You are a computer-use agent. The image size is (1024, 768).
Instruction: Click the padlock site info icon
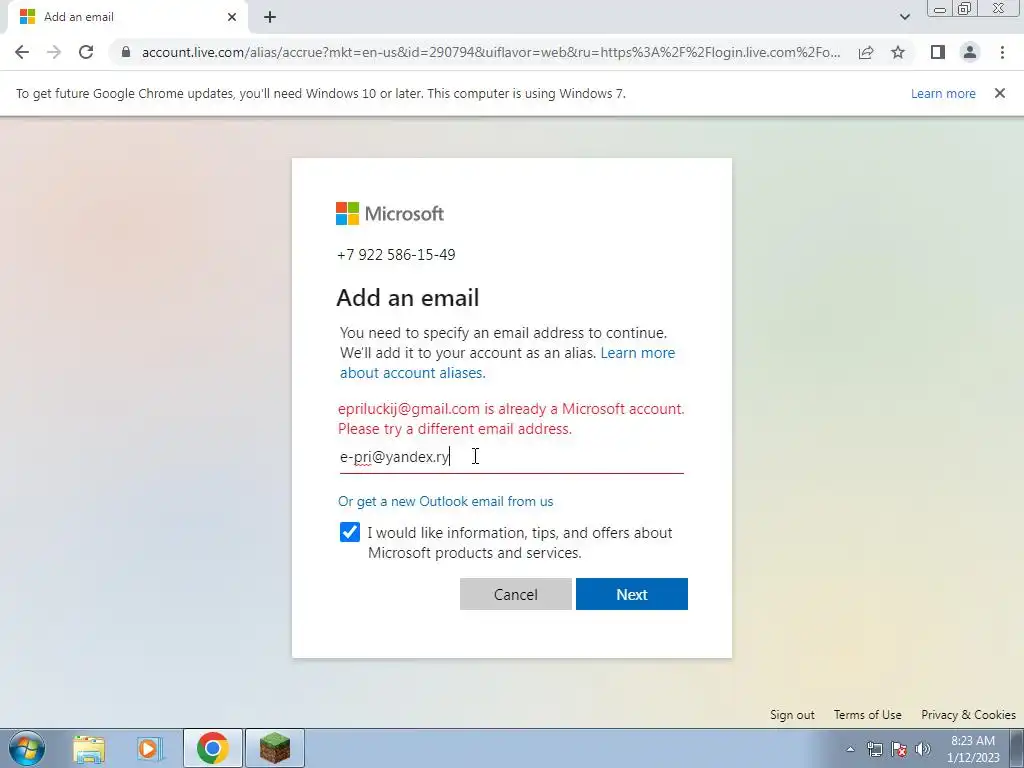(126, 52)
